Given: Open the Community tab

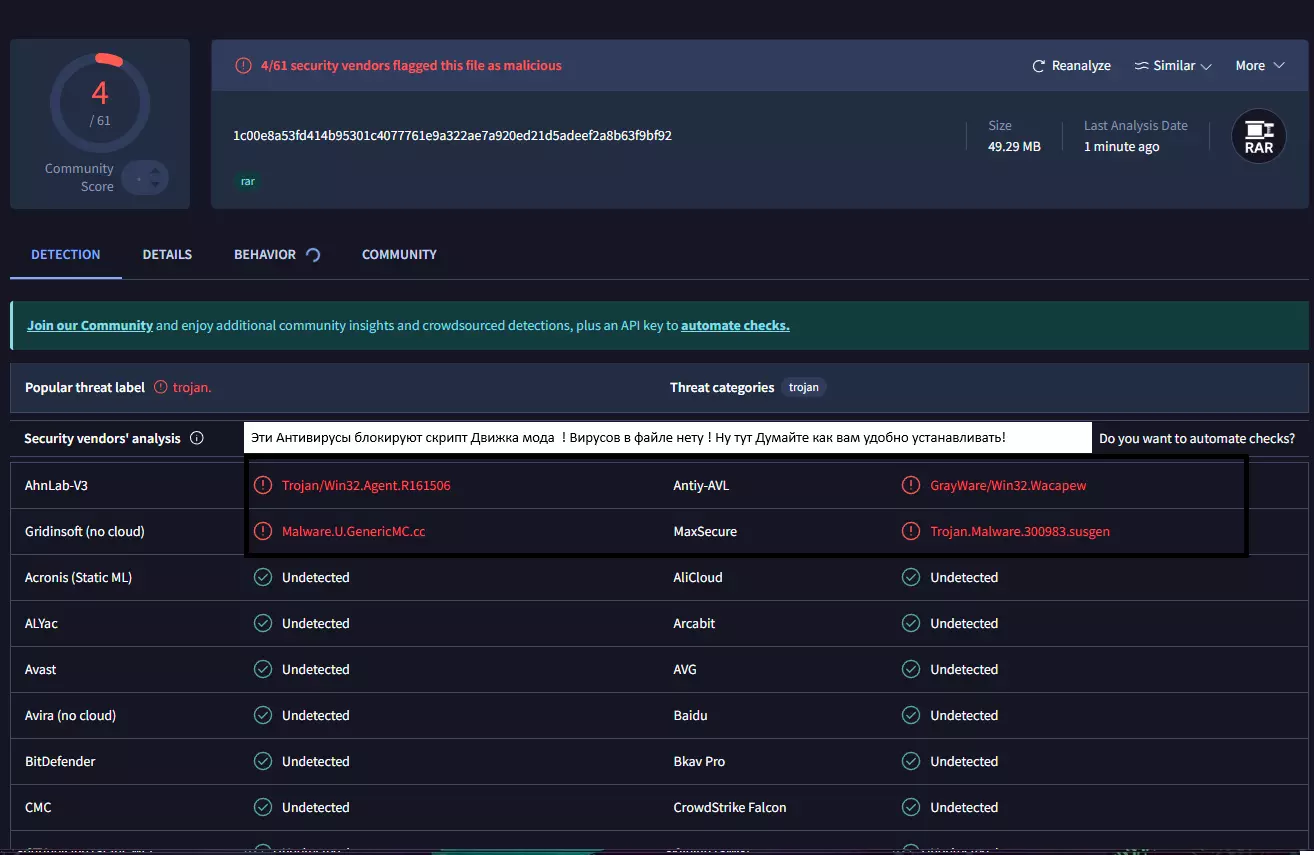Looking at the screenshot, I should tap(399, 255).
